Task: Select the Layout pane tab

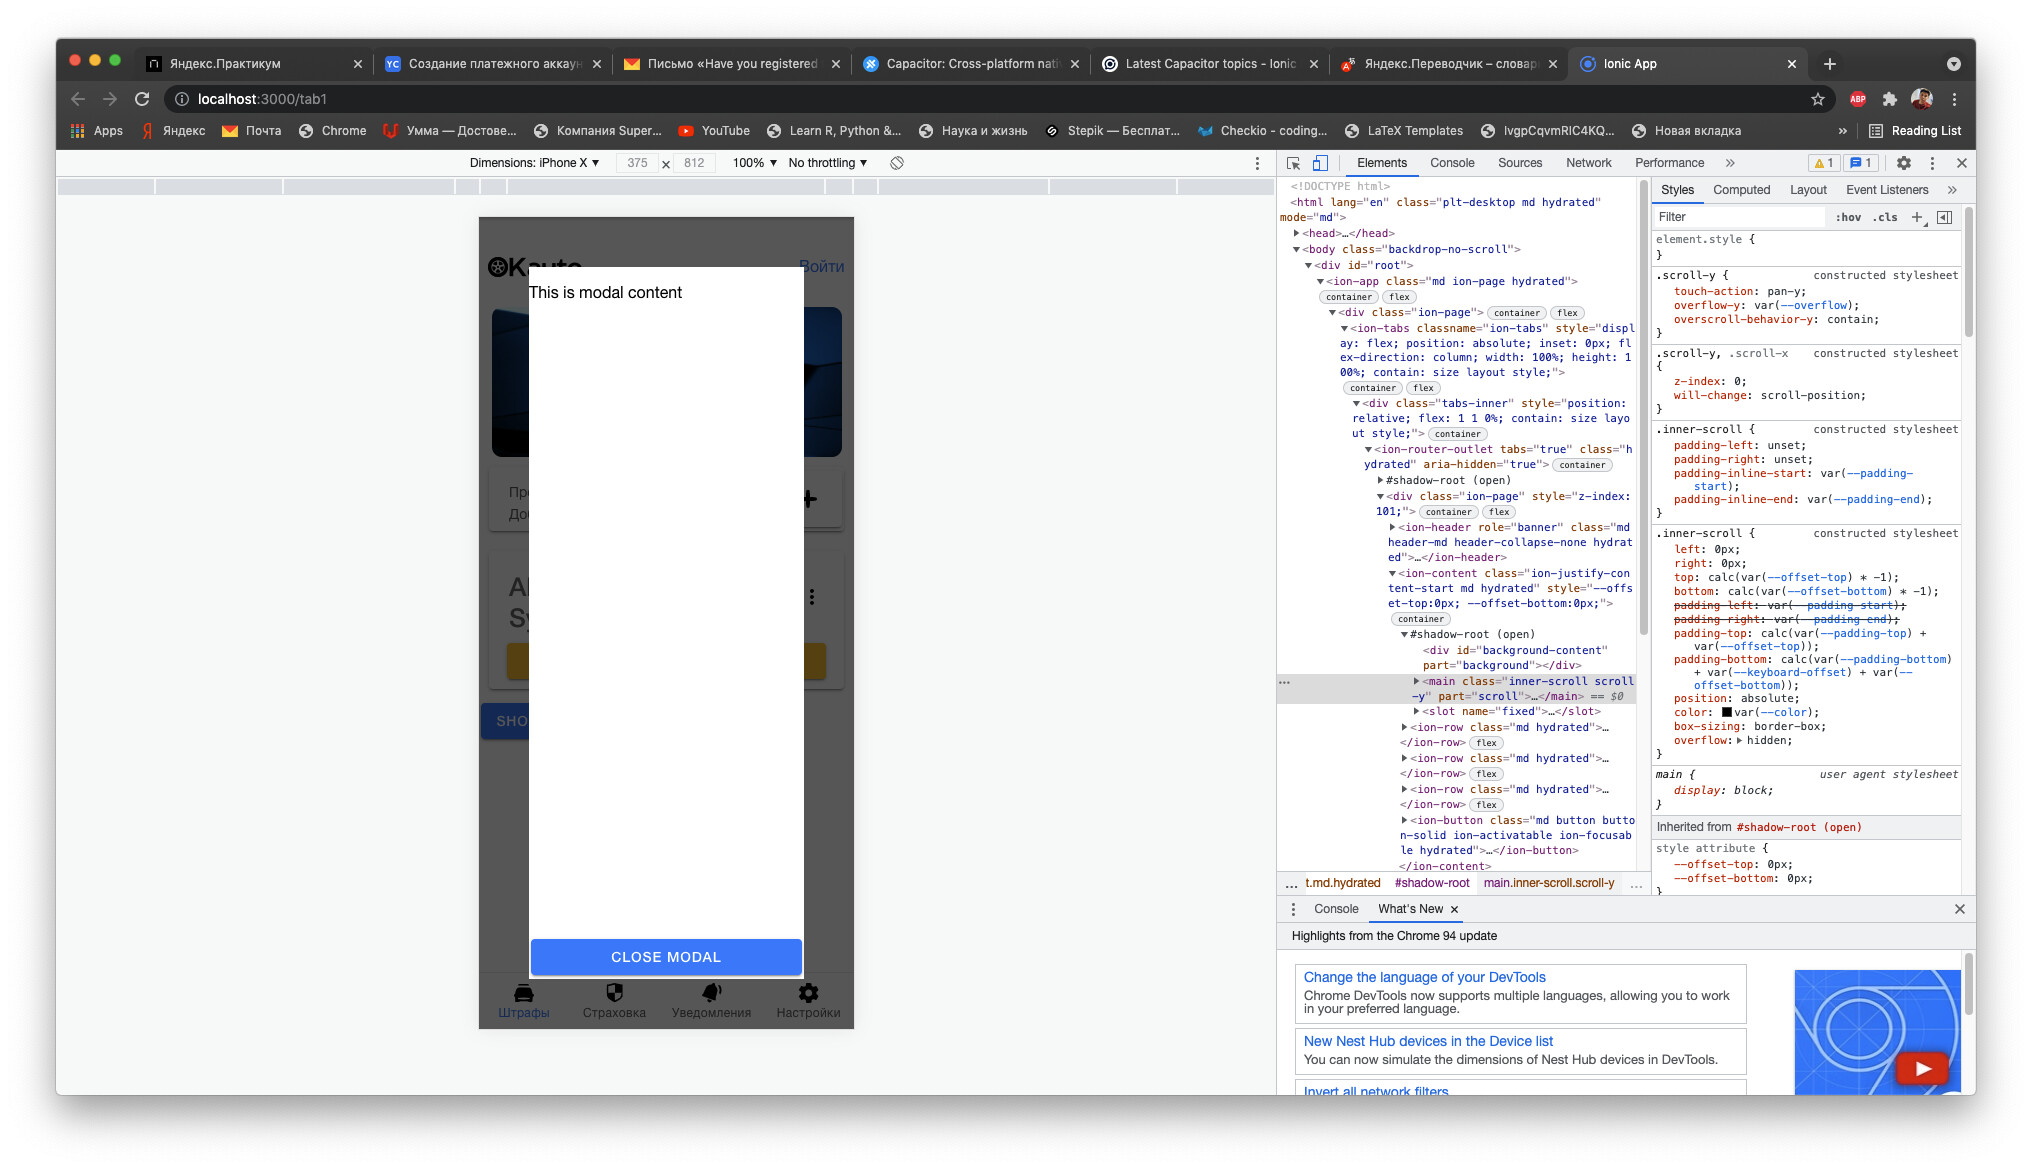Action: click(1808, 190)
